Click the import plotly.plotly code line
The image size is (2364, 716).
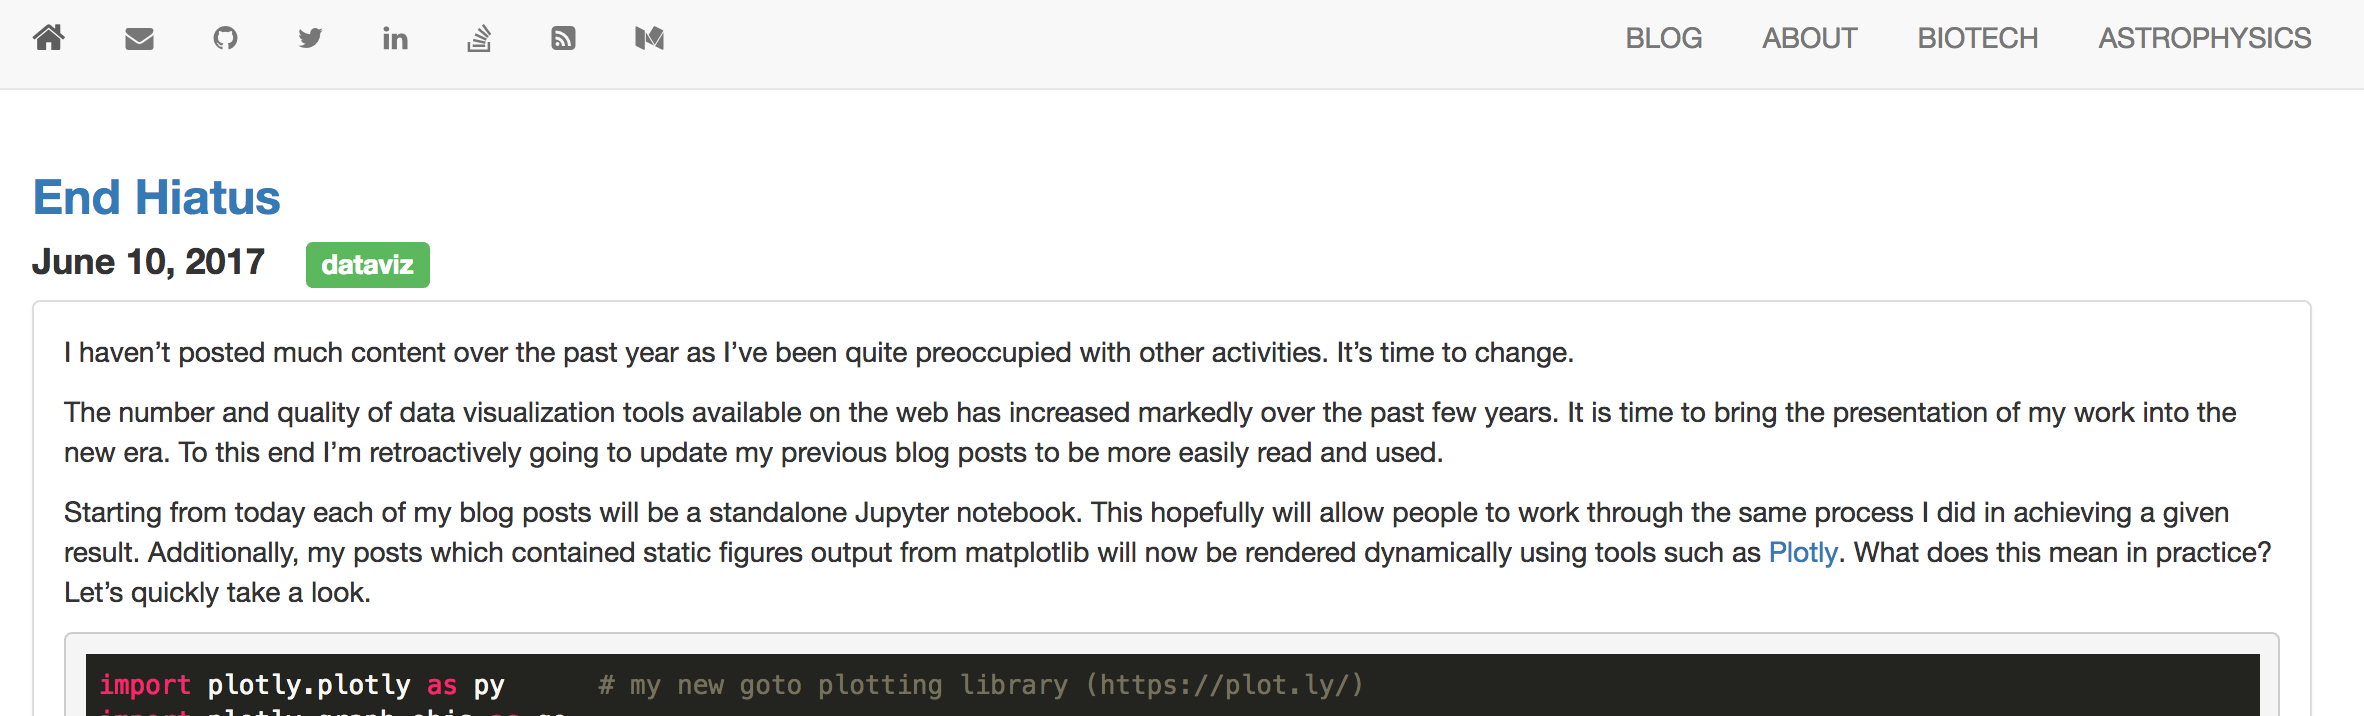pyautogui.click(x=301, y=685)
